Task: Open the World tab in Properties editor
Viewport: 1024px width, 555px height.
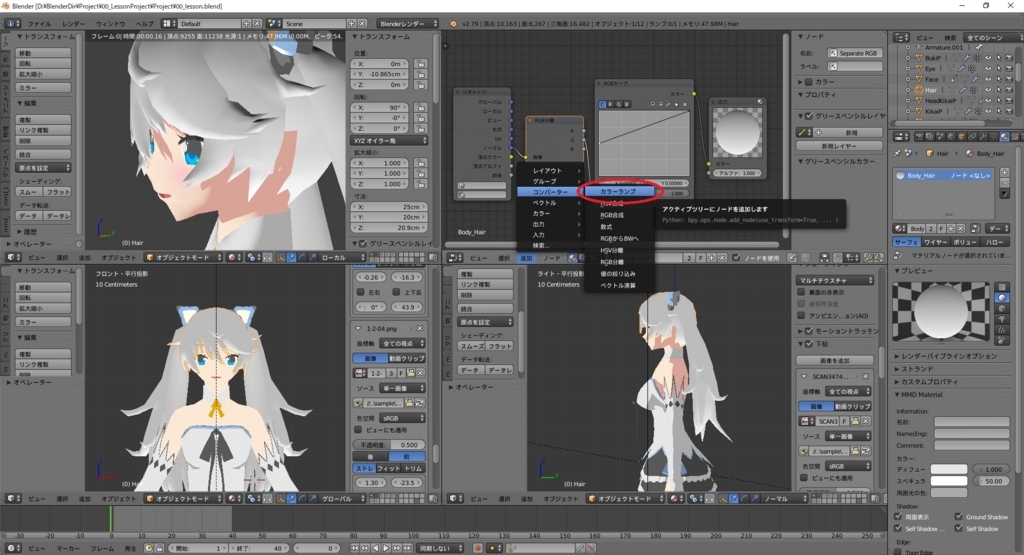Action: pyautogui.click(x=951, y=136)
